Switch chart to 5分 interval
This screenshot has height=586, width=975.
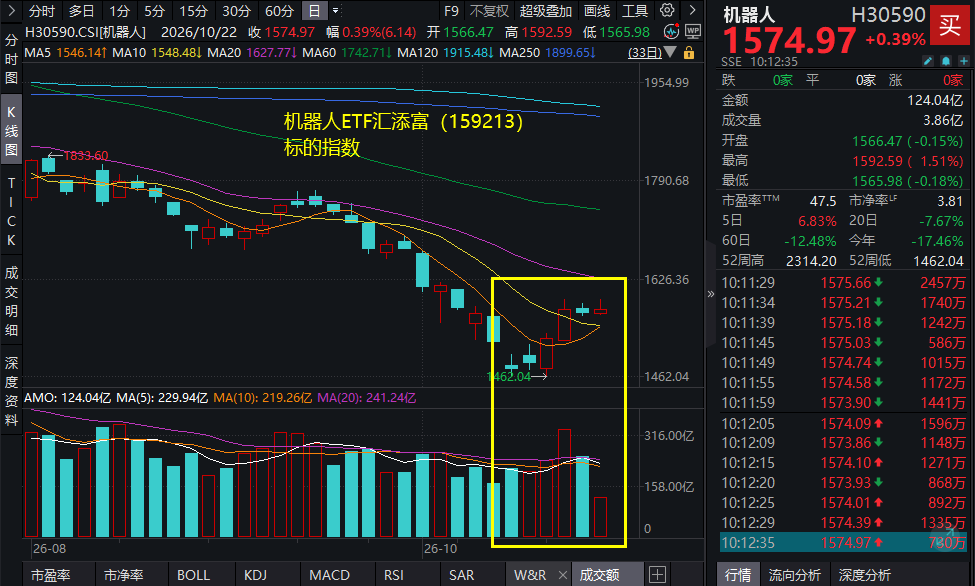tap(154, 11)
